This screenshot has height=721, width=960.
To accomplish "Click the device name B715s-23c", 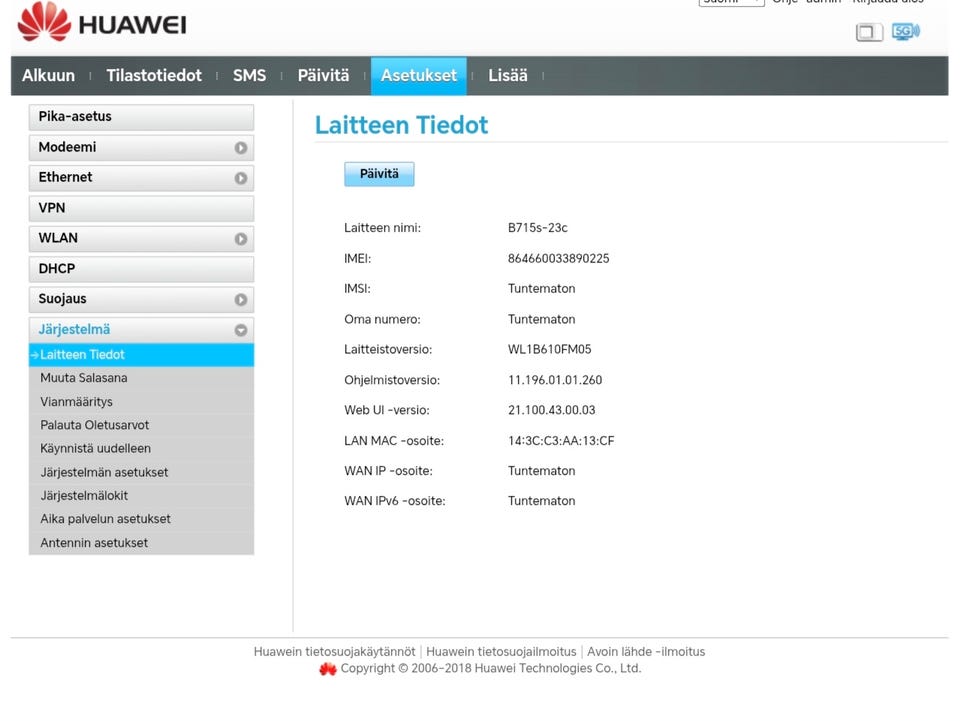I will coord(538,228).
